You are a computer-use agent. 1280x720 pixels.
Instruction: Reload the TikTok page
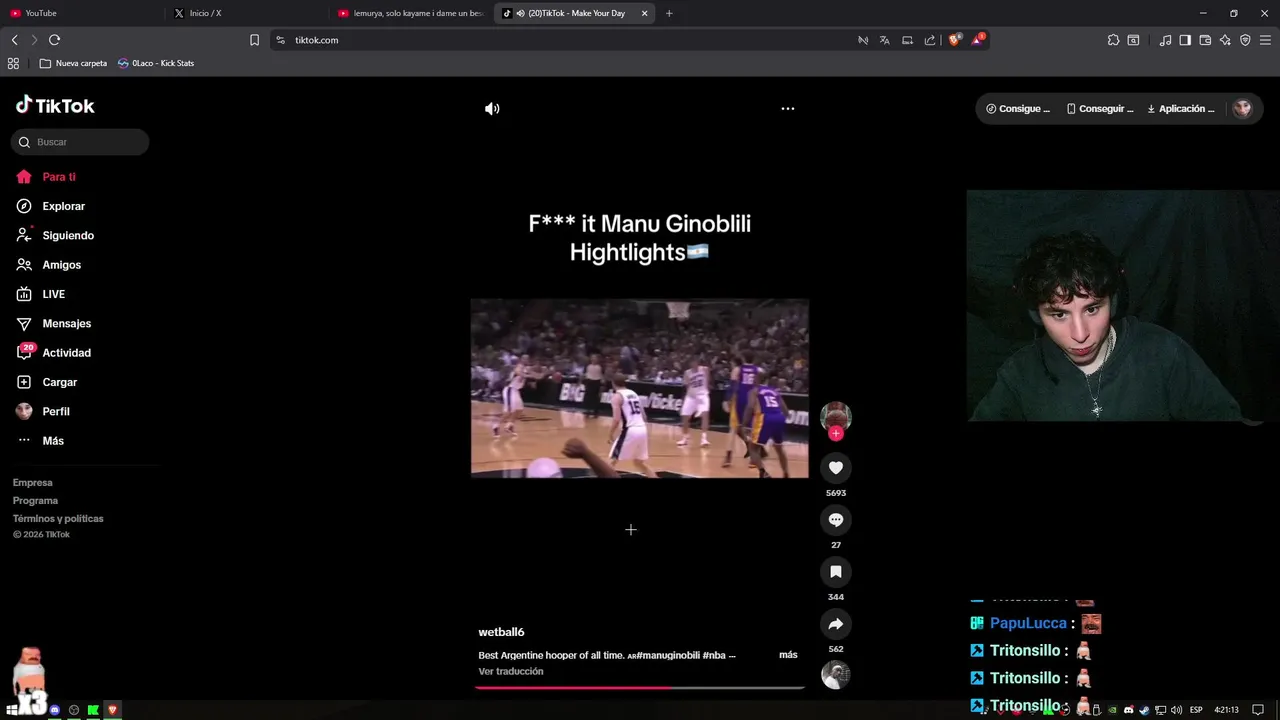click(x=54, y=40)
